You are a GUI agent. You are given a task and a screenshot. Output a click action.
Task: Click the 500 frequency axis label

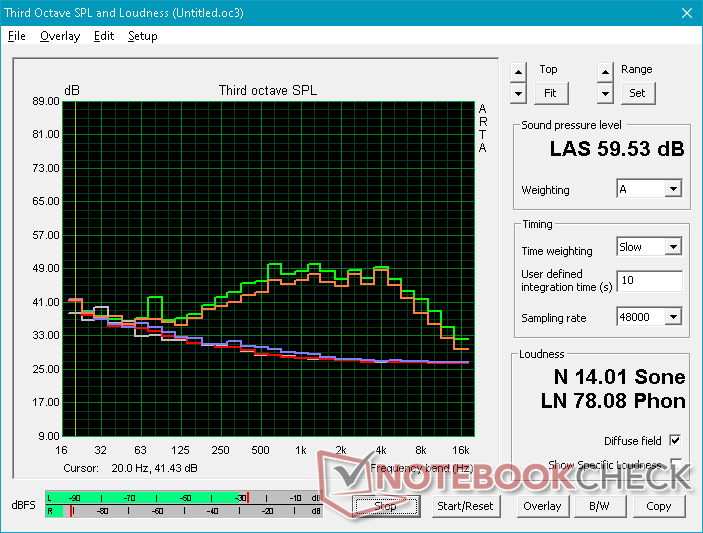[260, 450]
